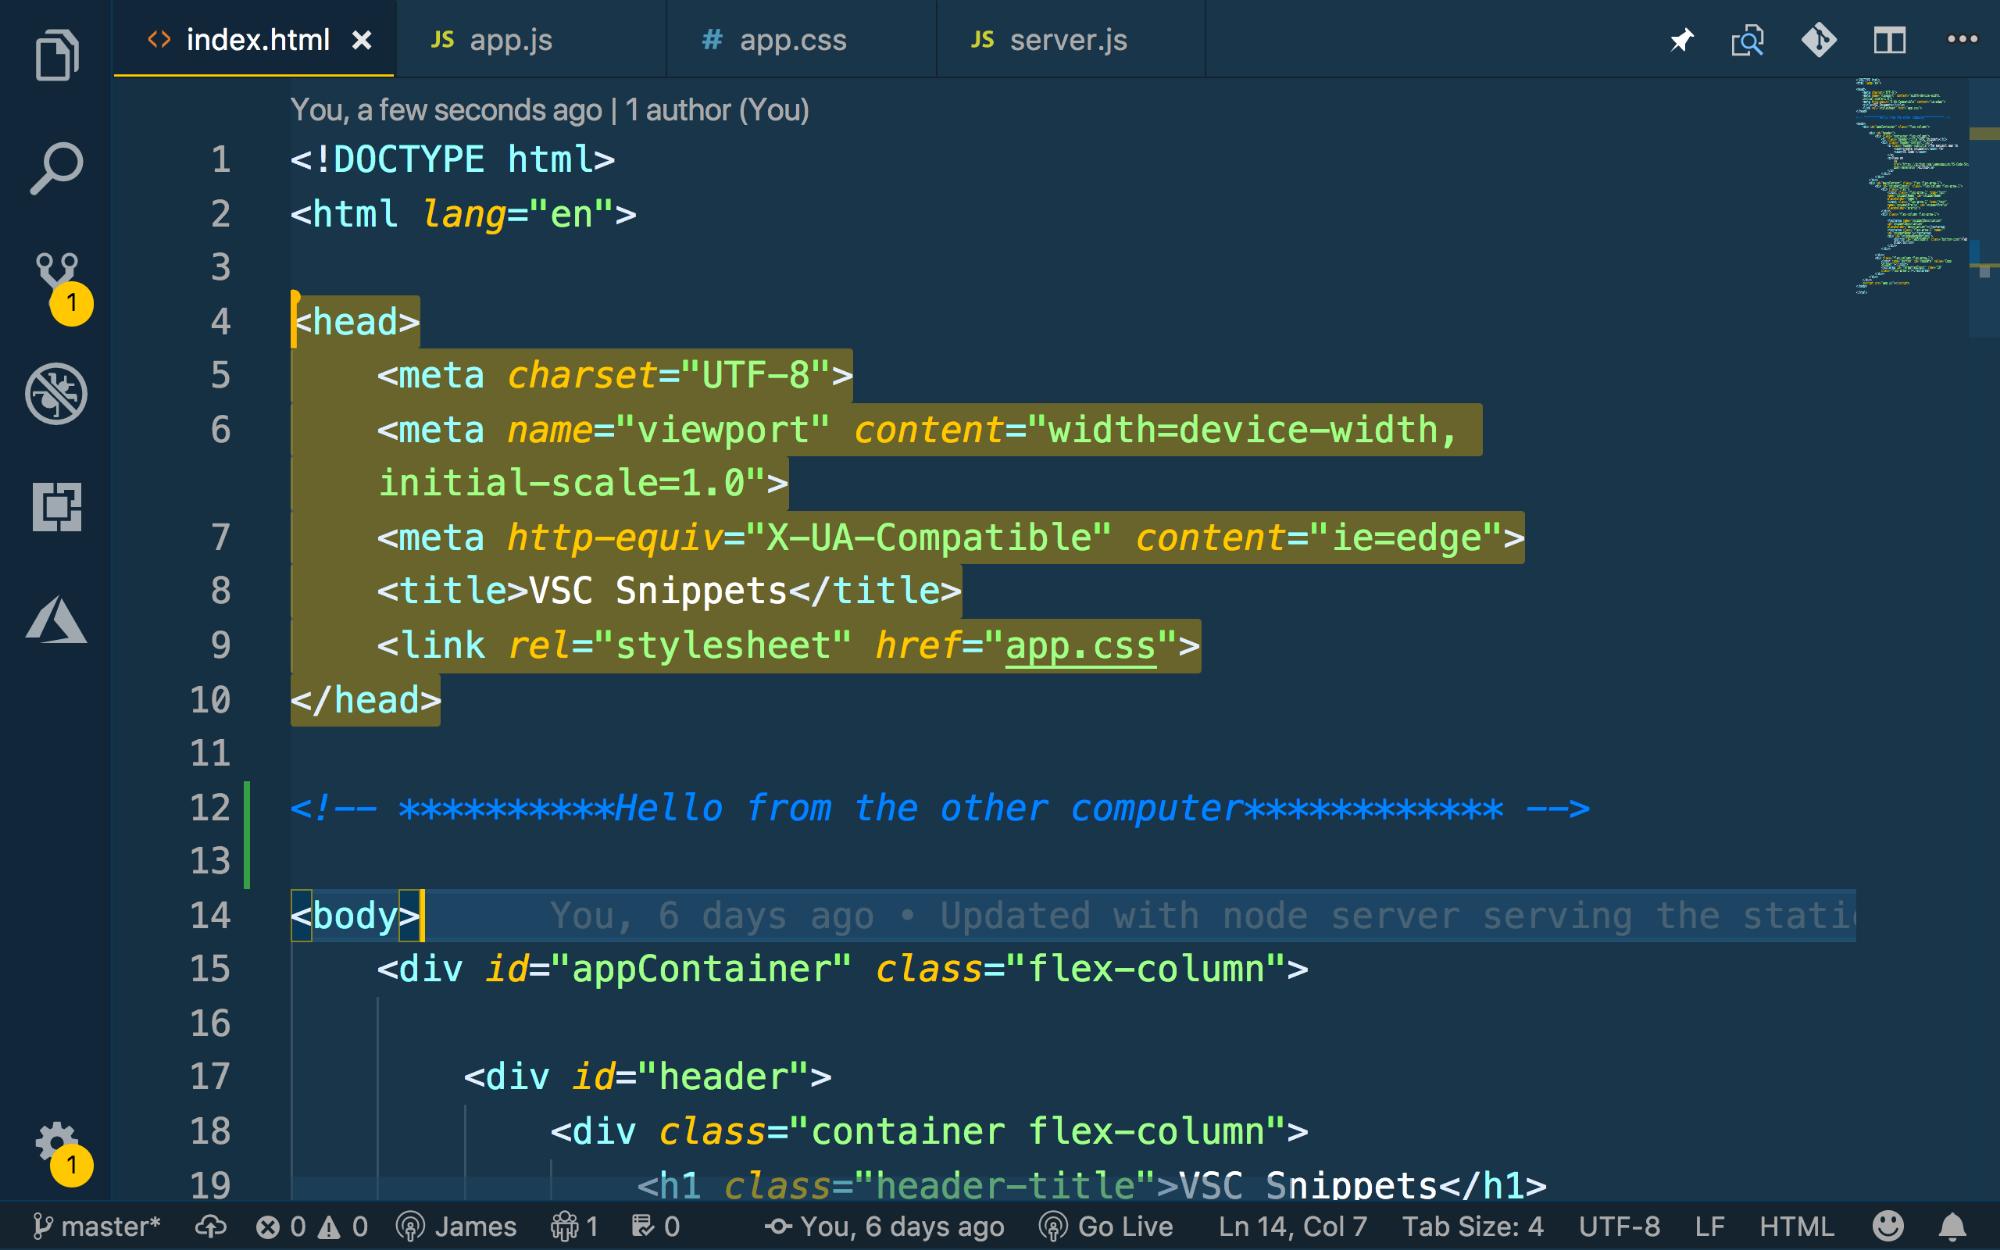2000x1250 pixels.
Task: Change the HTML language mode
Action: point(1796,1226)
